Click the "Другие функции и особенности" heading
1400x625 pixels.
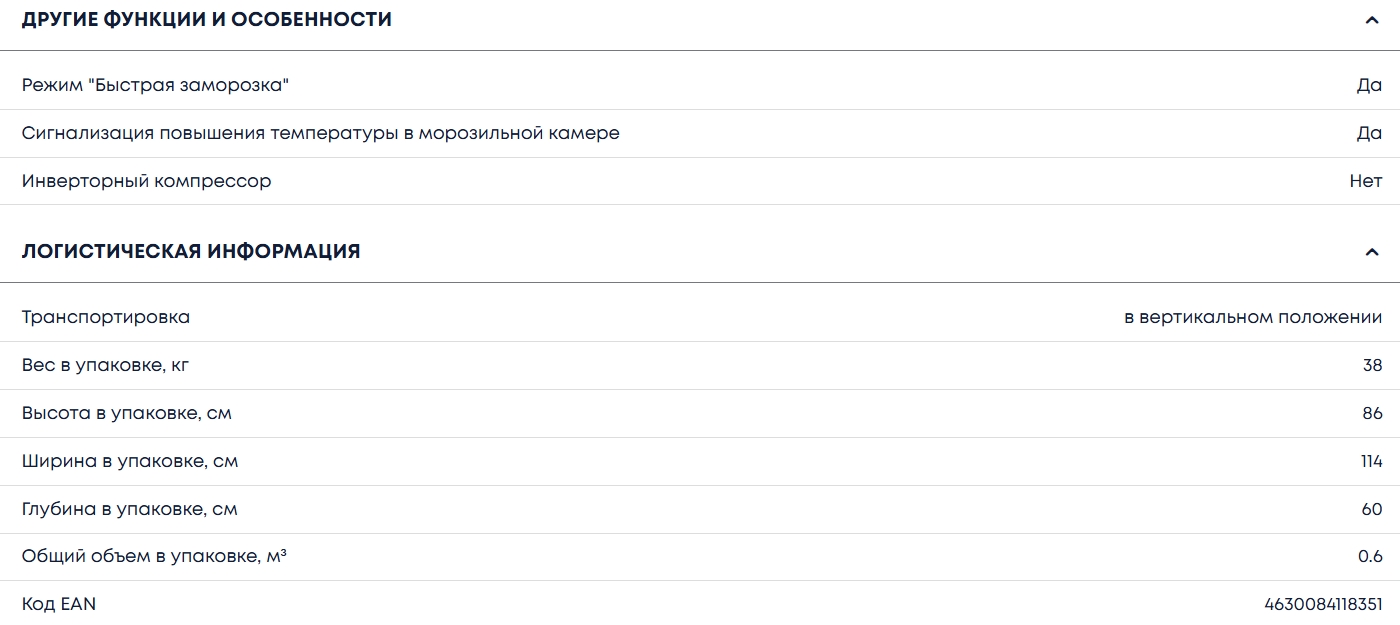207,19
